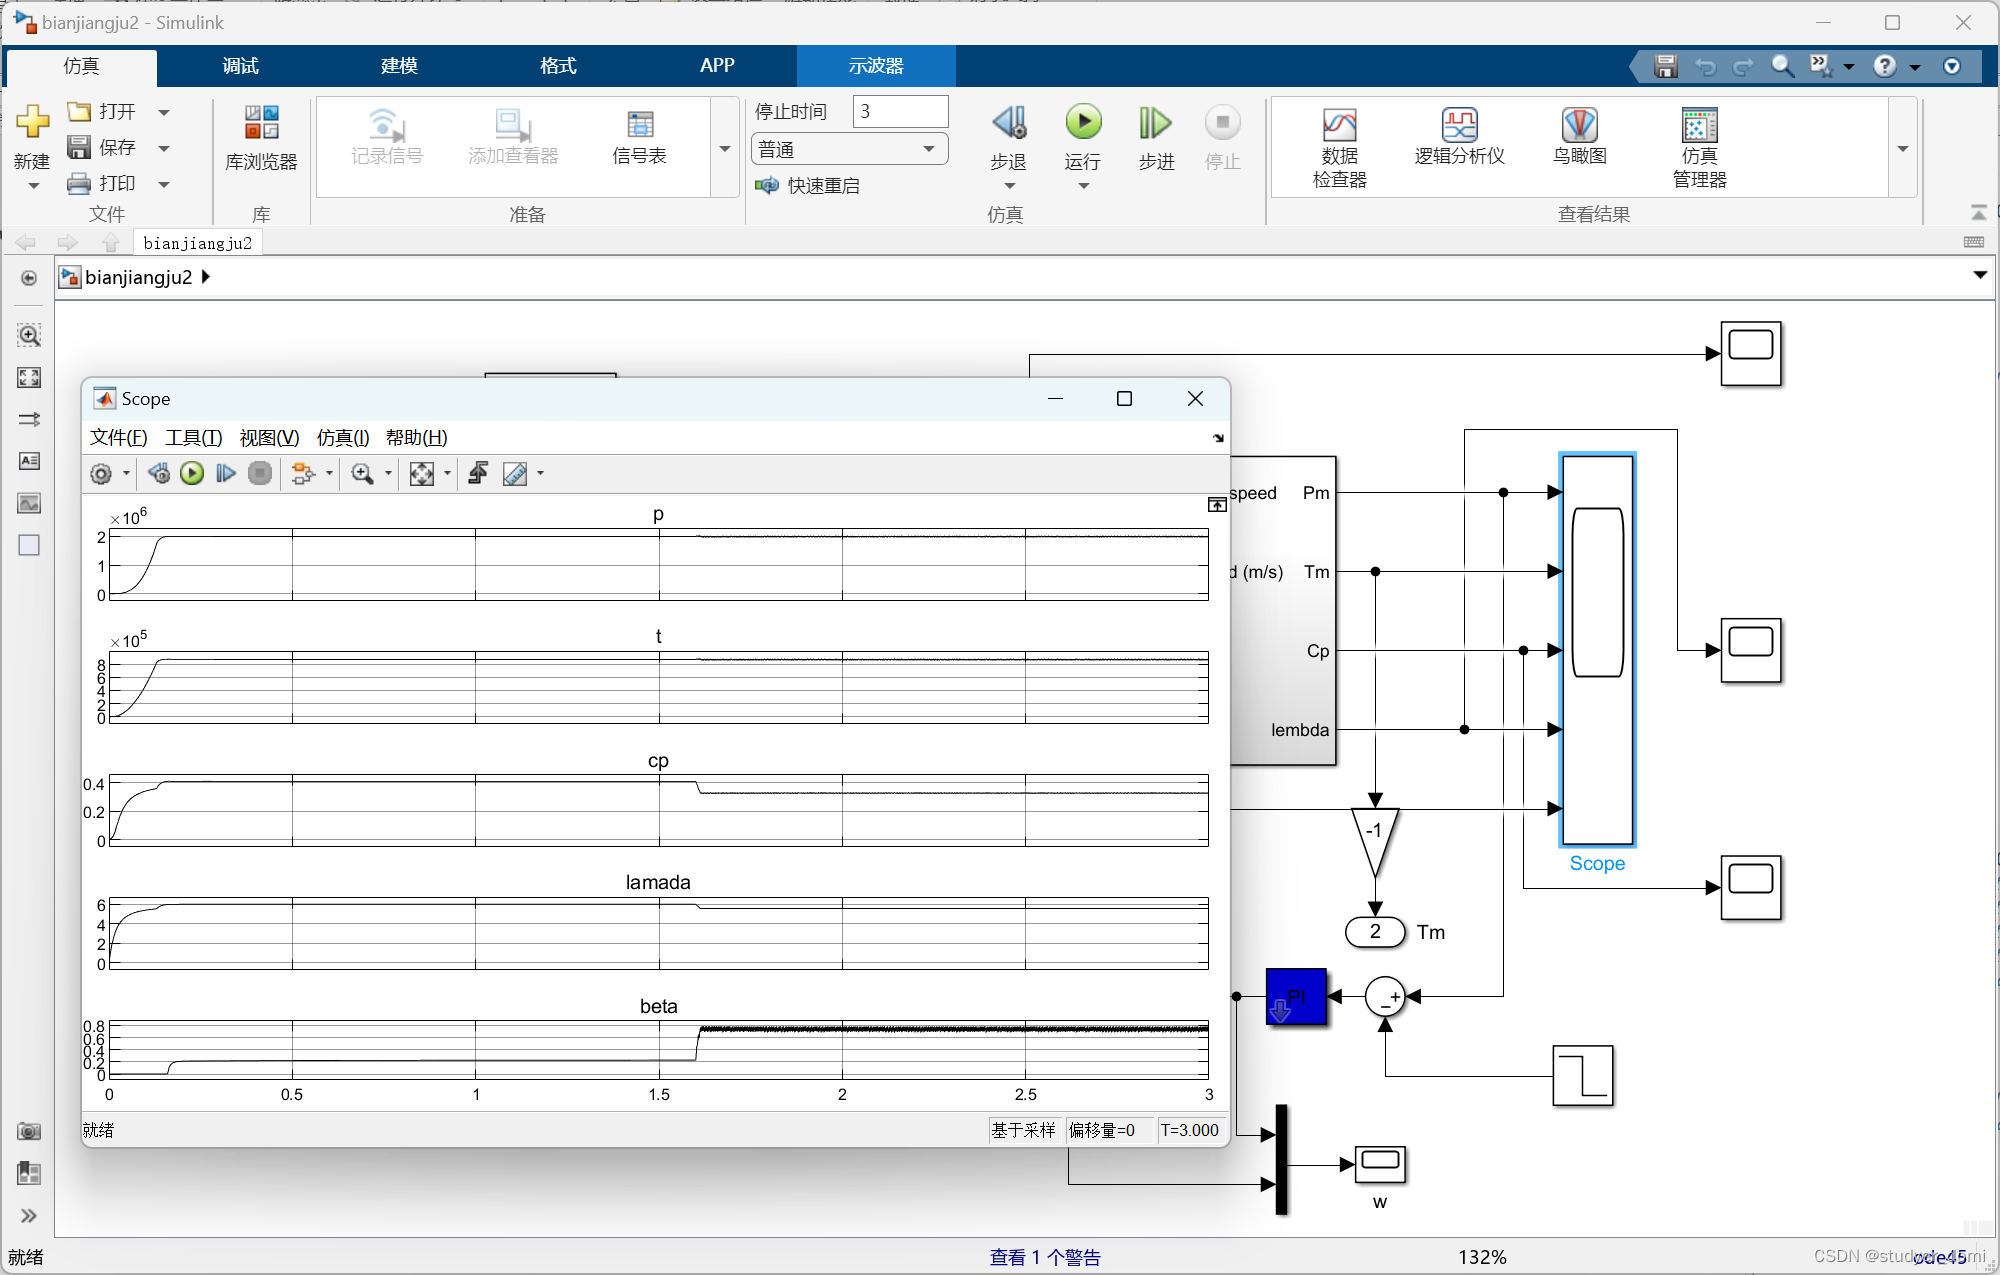Click the Open (打开) button

point(101,111)
